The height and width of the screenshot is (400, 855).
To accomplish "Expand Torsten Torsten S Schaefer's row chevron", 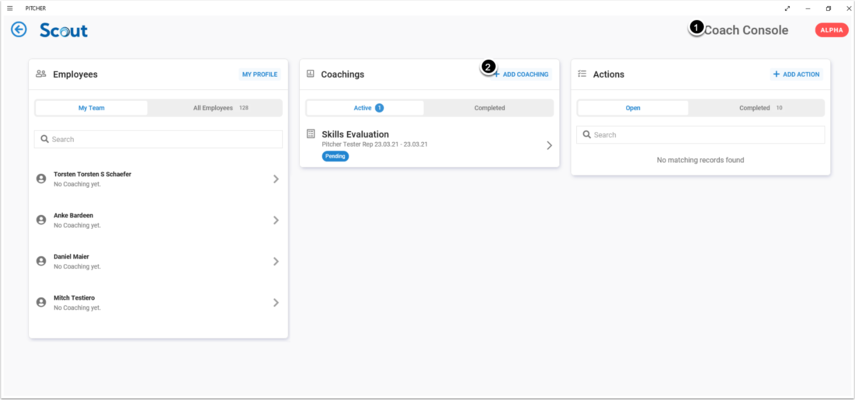I will pos(276,179).
